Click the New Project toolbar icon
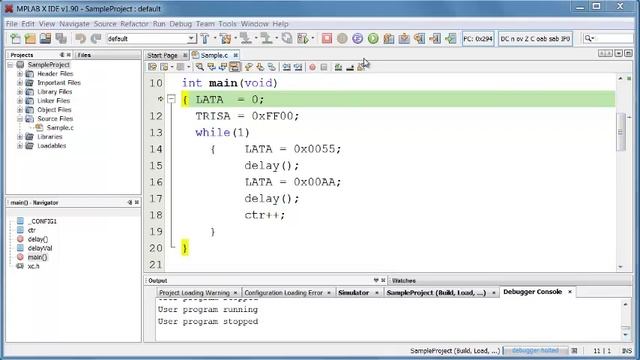 (30, 39)
